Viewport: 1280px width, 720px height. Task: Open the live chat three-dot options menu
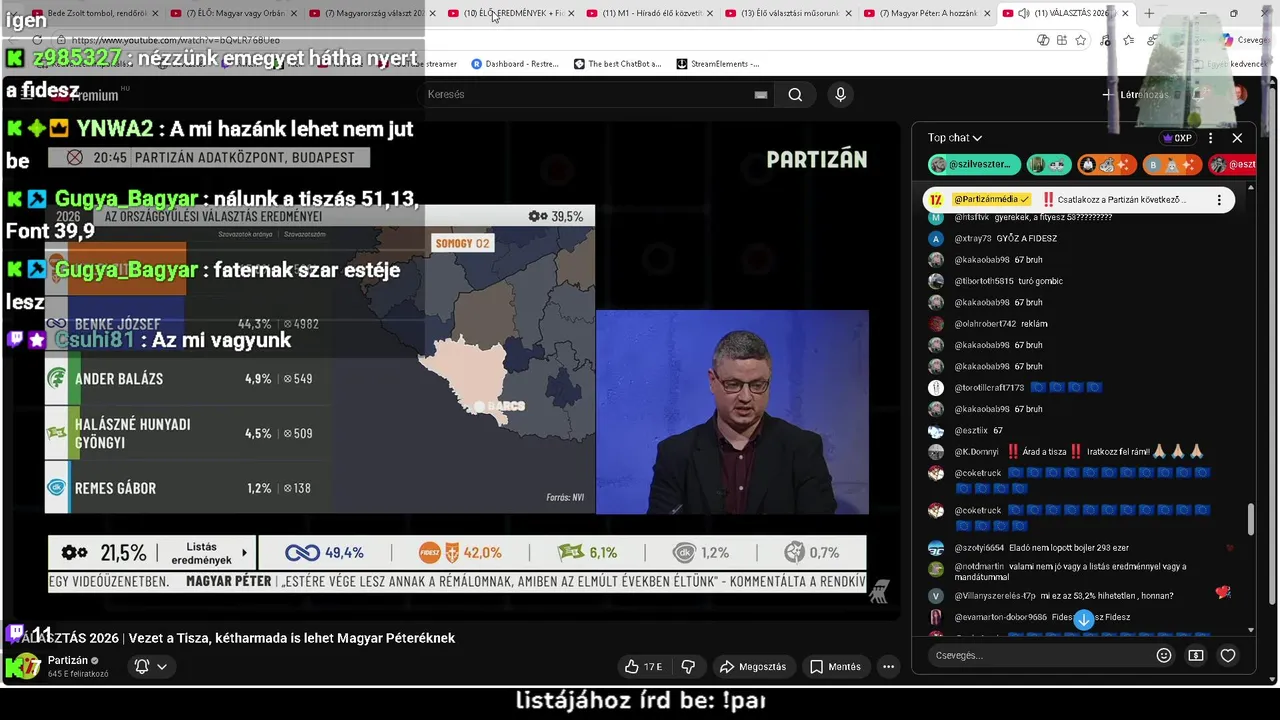tap(1211, 138)
